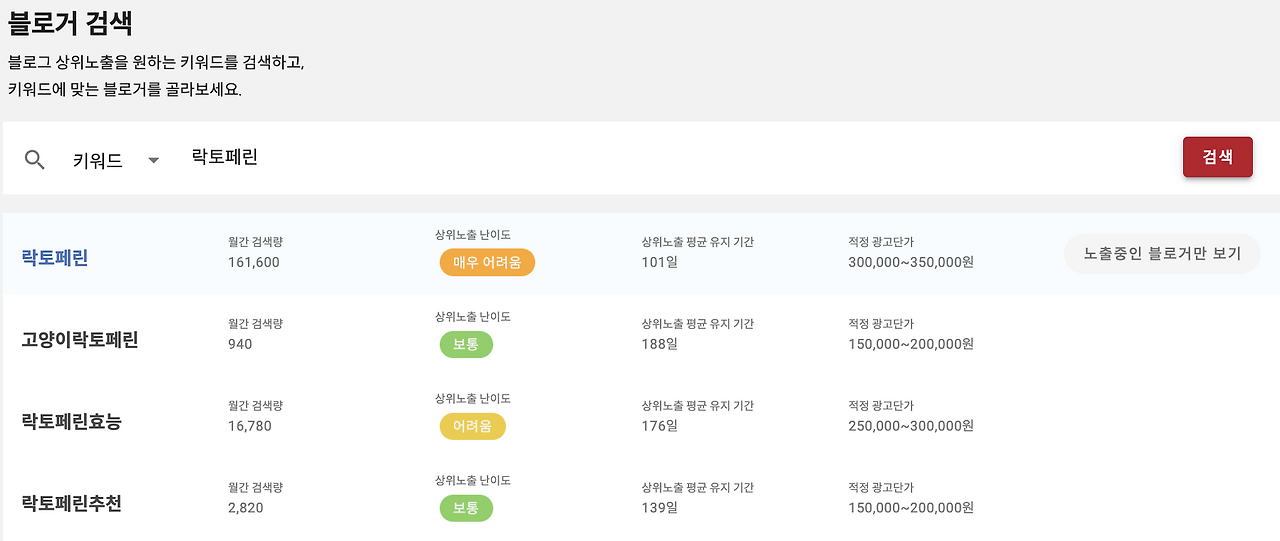Click ad price 250,000~300,000원
Viewport: 1280px width, 541px height.
click(911, 426)
